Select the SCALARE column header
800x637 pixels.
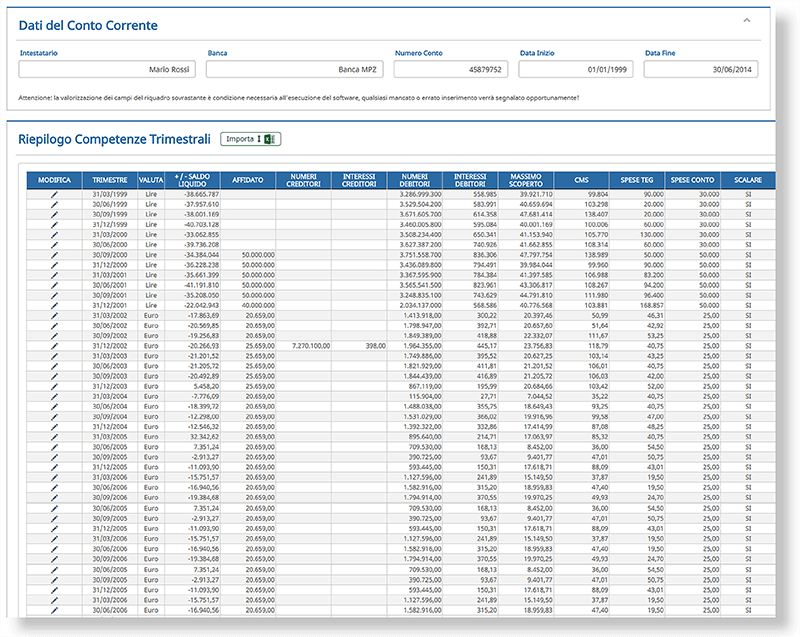click(x=748, y=180)
